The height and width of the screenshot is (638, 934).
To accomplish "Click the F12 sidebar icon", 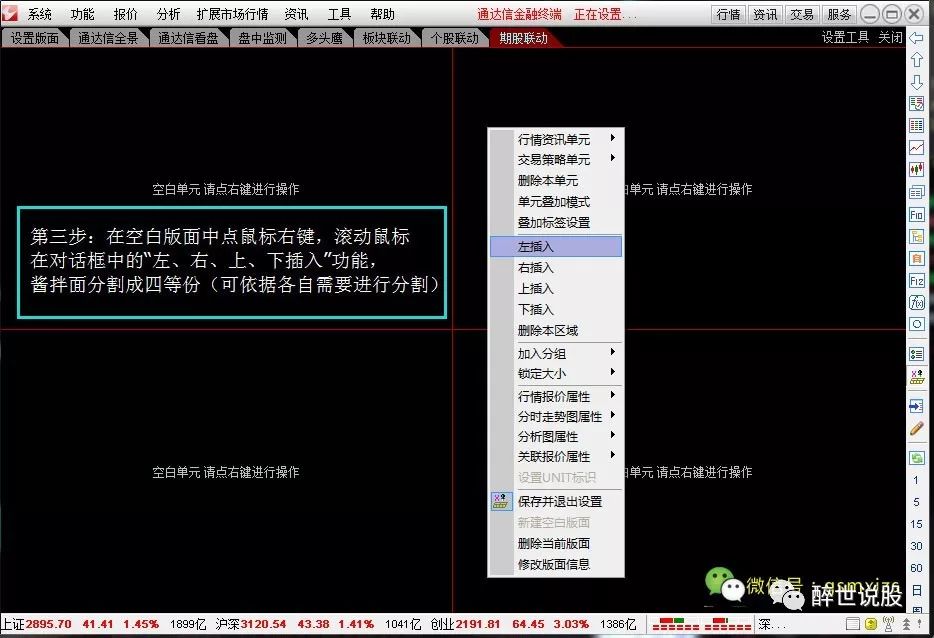I will point(917,281).
